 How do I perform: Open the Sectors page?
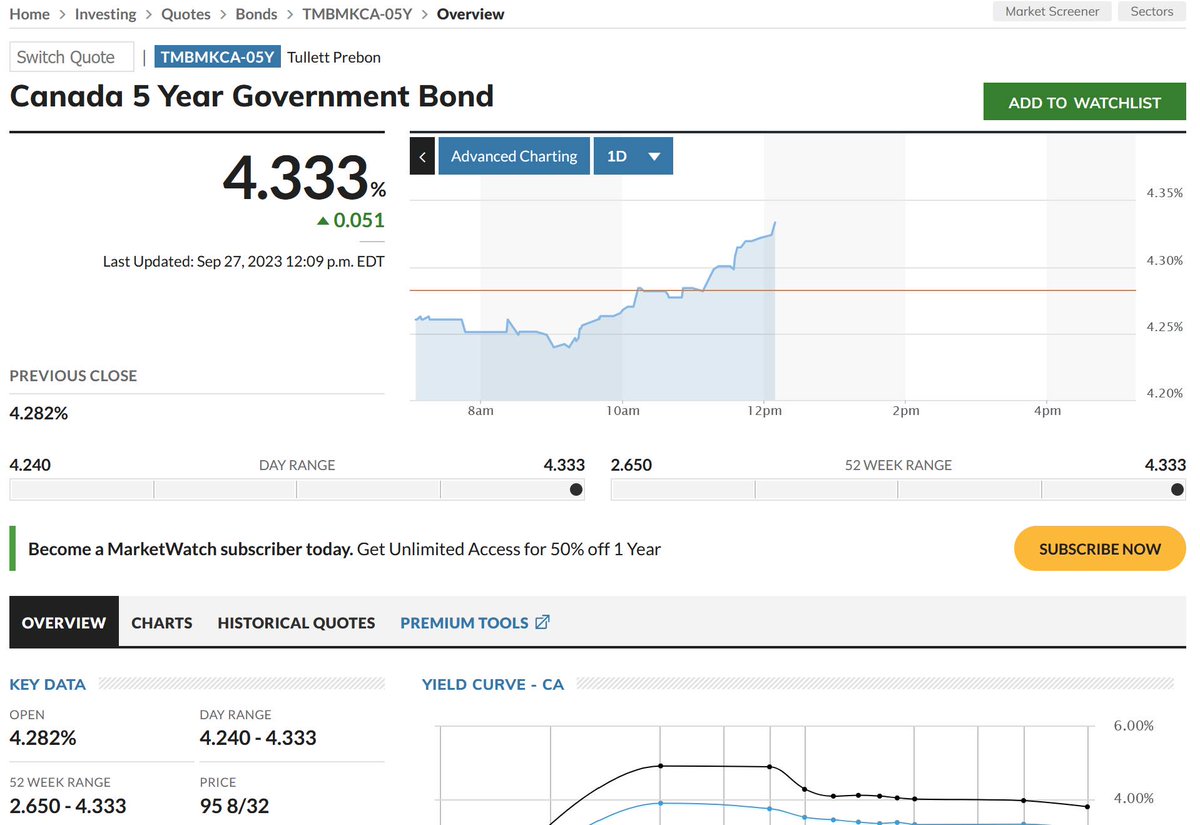point(1151,11)
